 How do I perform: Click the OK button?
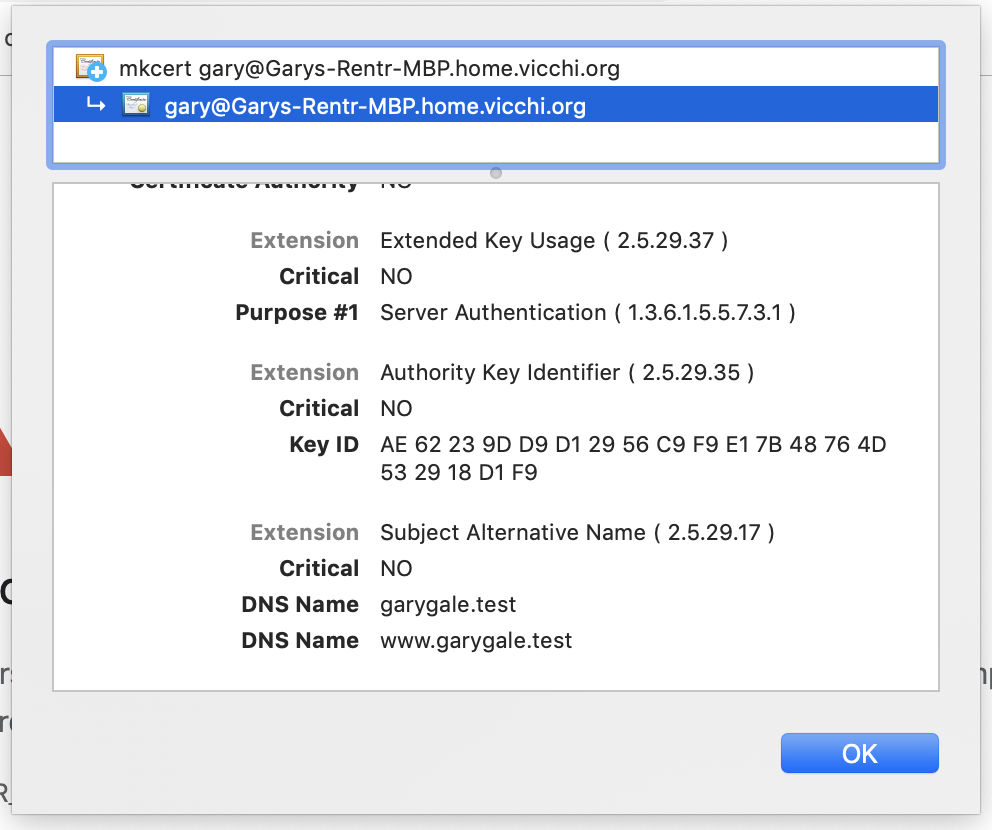(859, 753)
